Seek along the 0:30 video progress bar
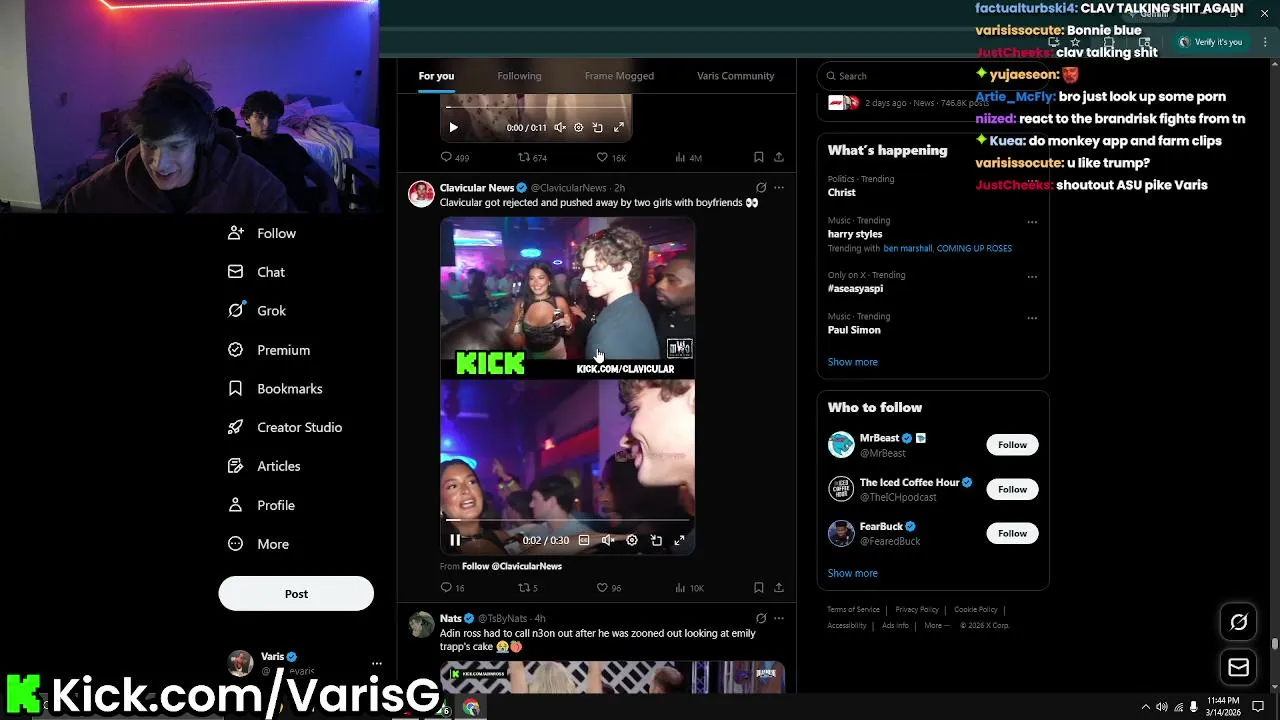Screen dimensions: 1280x720 tap(568, 520)
